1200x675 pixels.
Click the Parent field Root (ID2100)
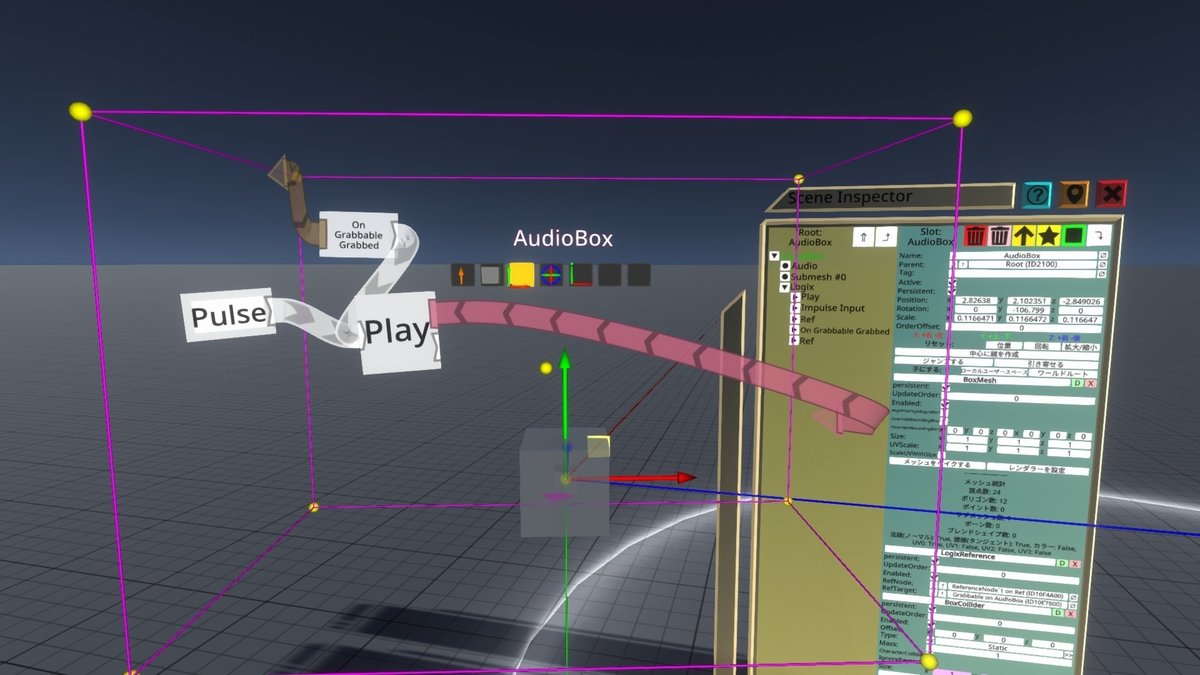click(x=1032, y=264)
